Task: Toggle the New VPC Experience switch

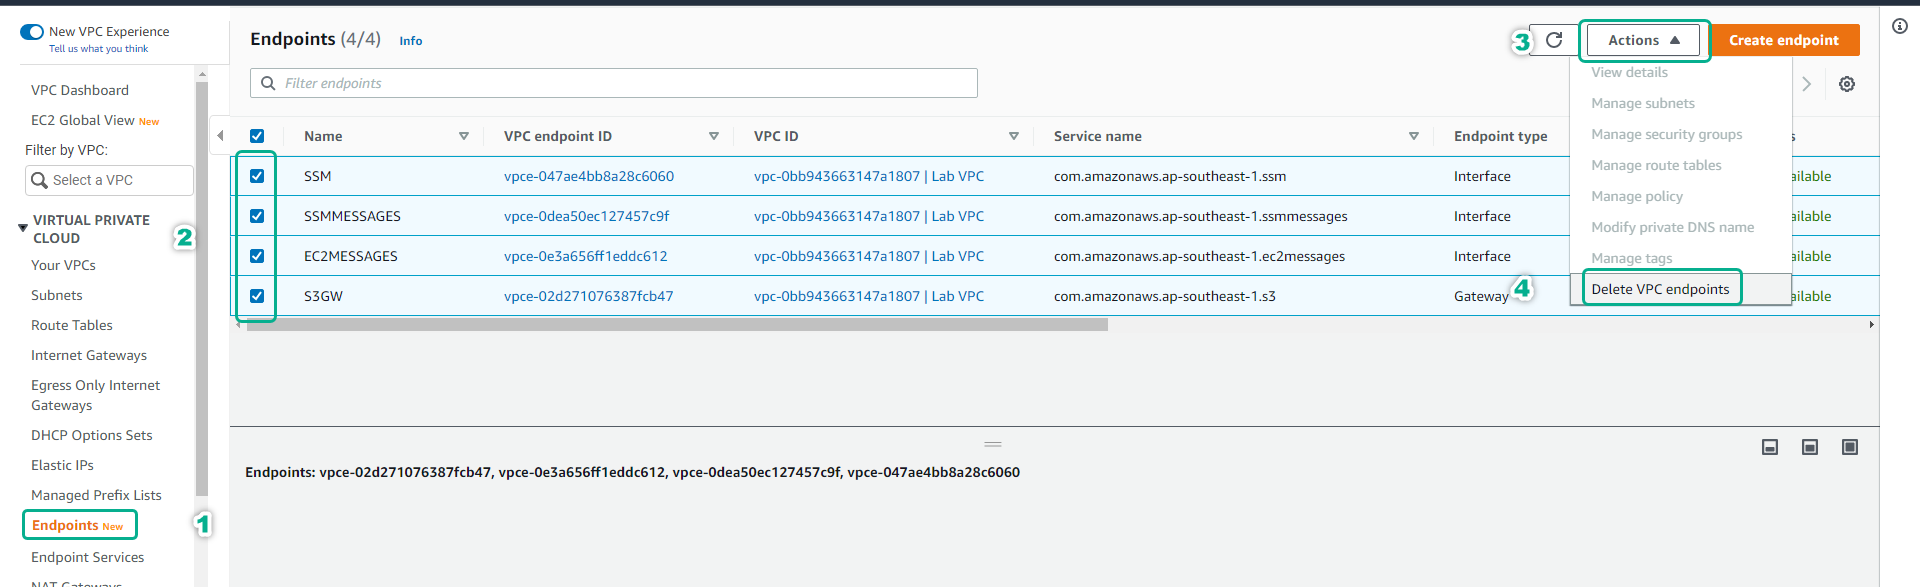Action: [x=32, y=32]
